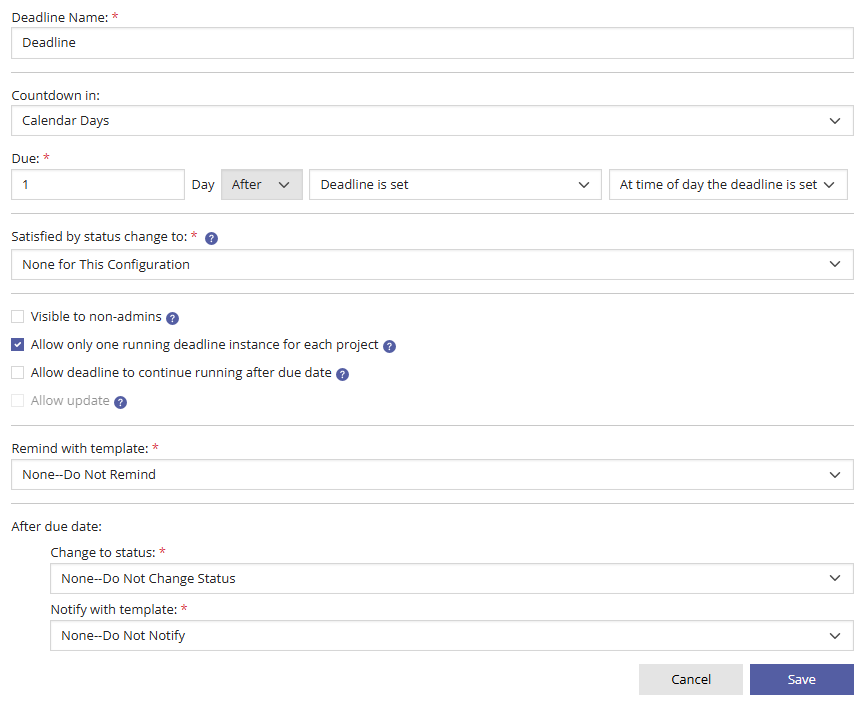
Task: Enable Visible to non-admins checkbox
Action: click(x=18, y=316)
